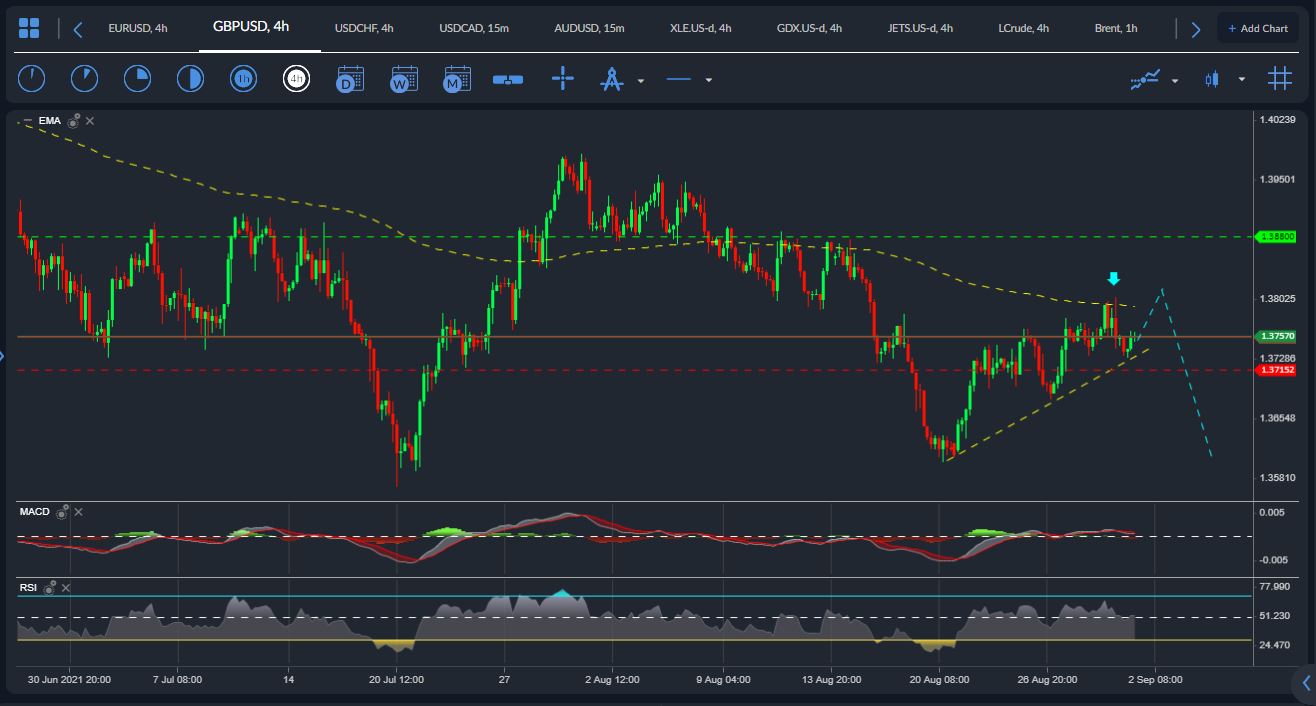This screenshot has height=706, width=1316.
Task: Close the RSI indicator panel
Action: pyautogui.click(x=66, y=588)
